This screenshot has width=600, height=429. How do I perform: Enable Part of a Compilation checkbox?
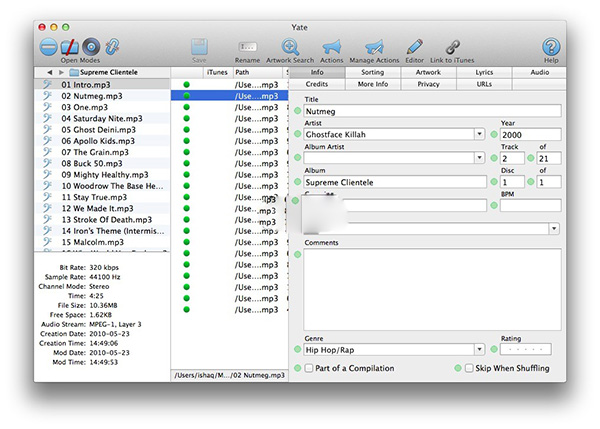pos(308,369)
